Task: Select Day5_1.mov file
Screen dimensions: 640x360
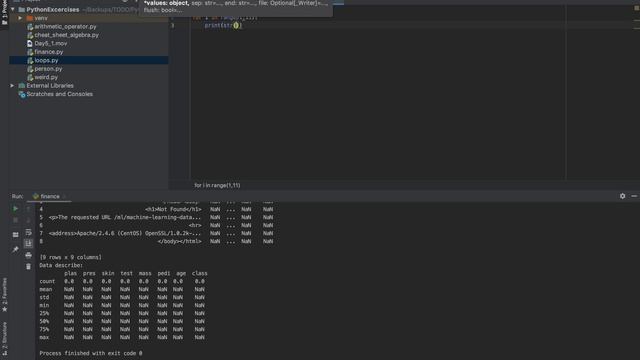Action: point(51,43)
